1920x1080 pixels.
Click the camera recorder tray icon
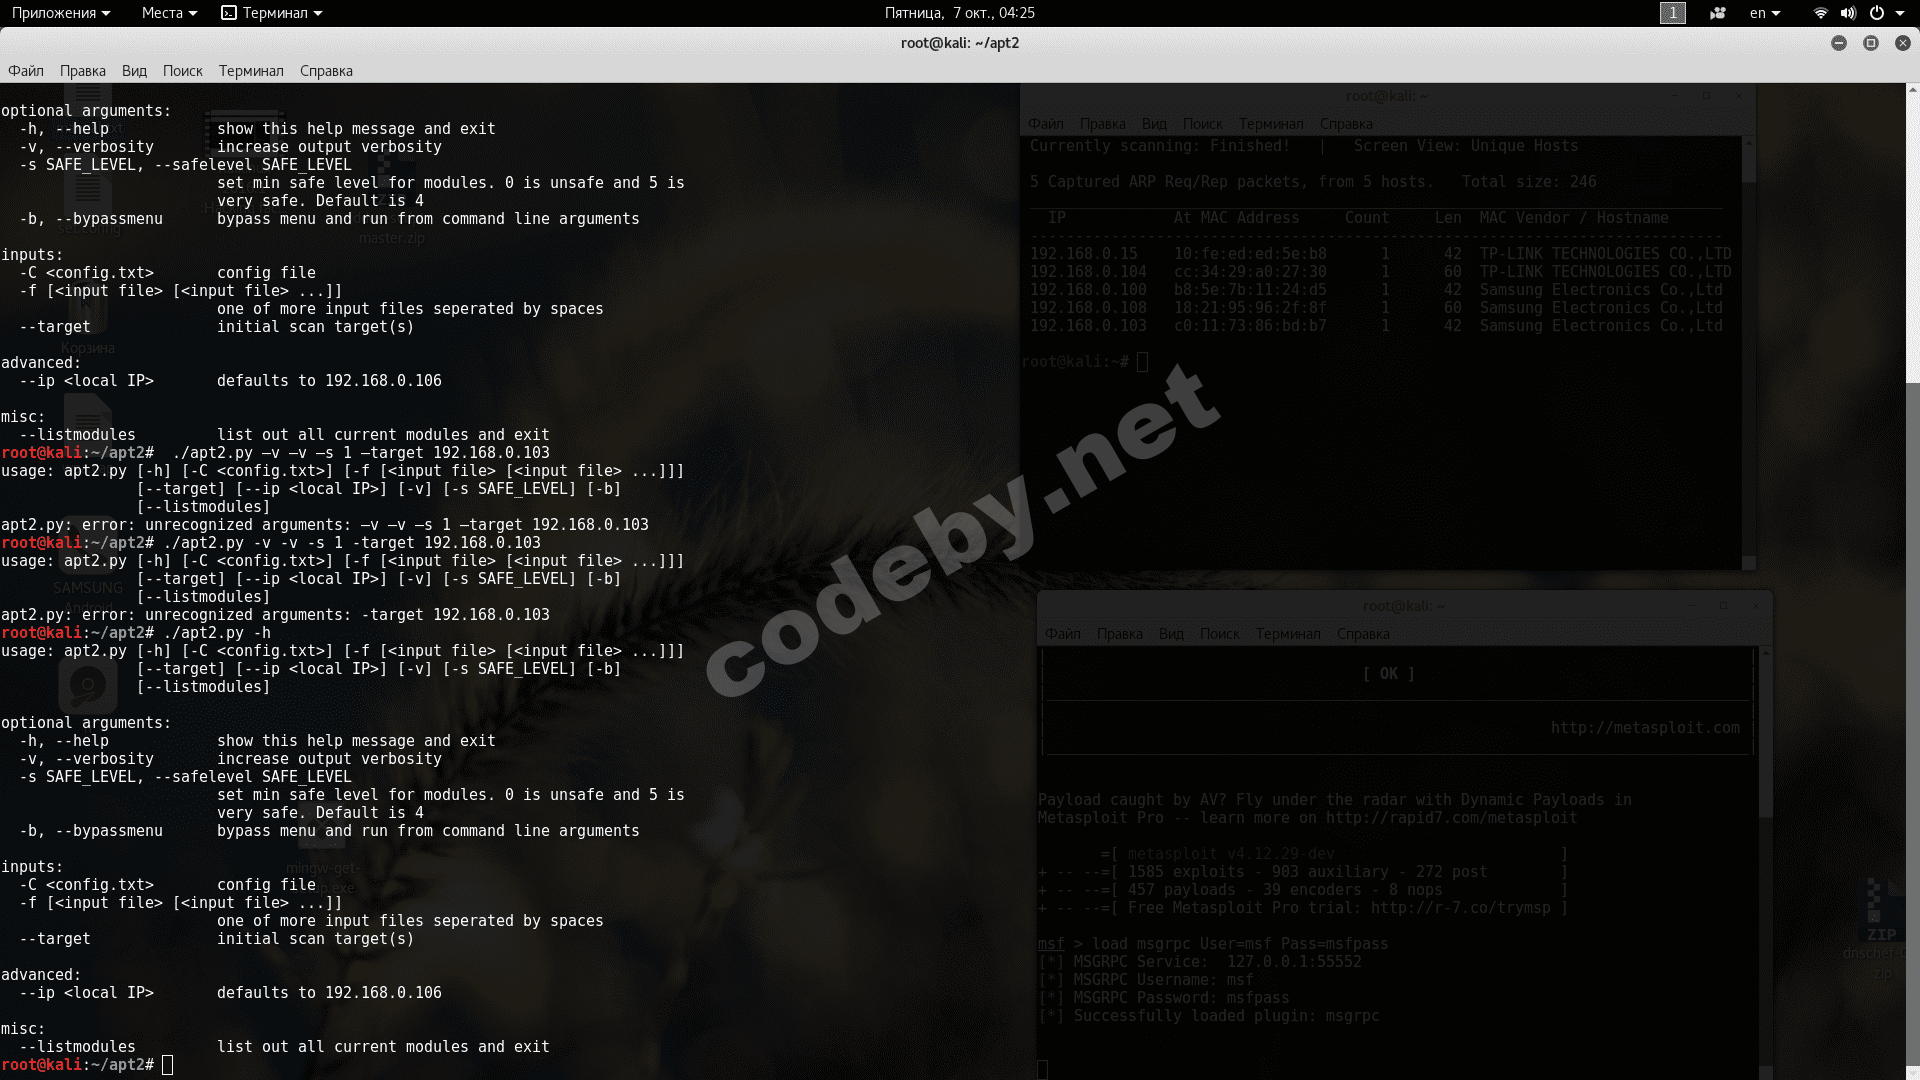point(1718,13)
